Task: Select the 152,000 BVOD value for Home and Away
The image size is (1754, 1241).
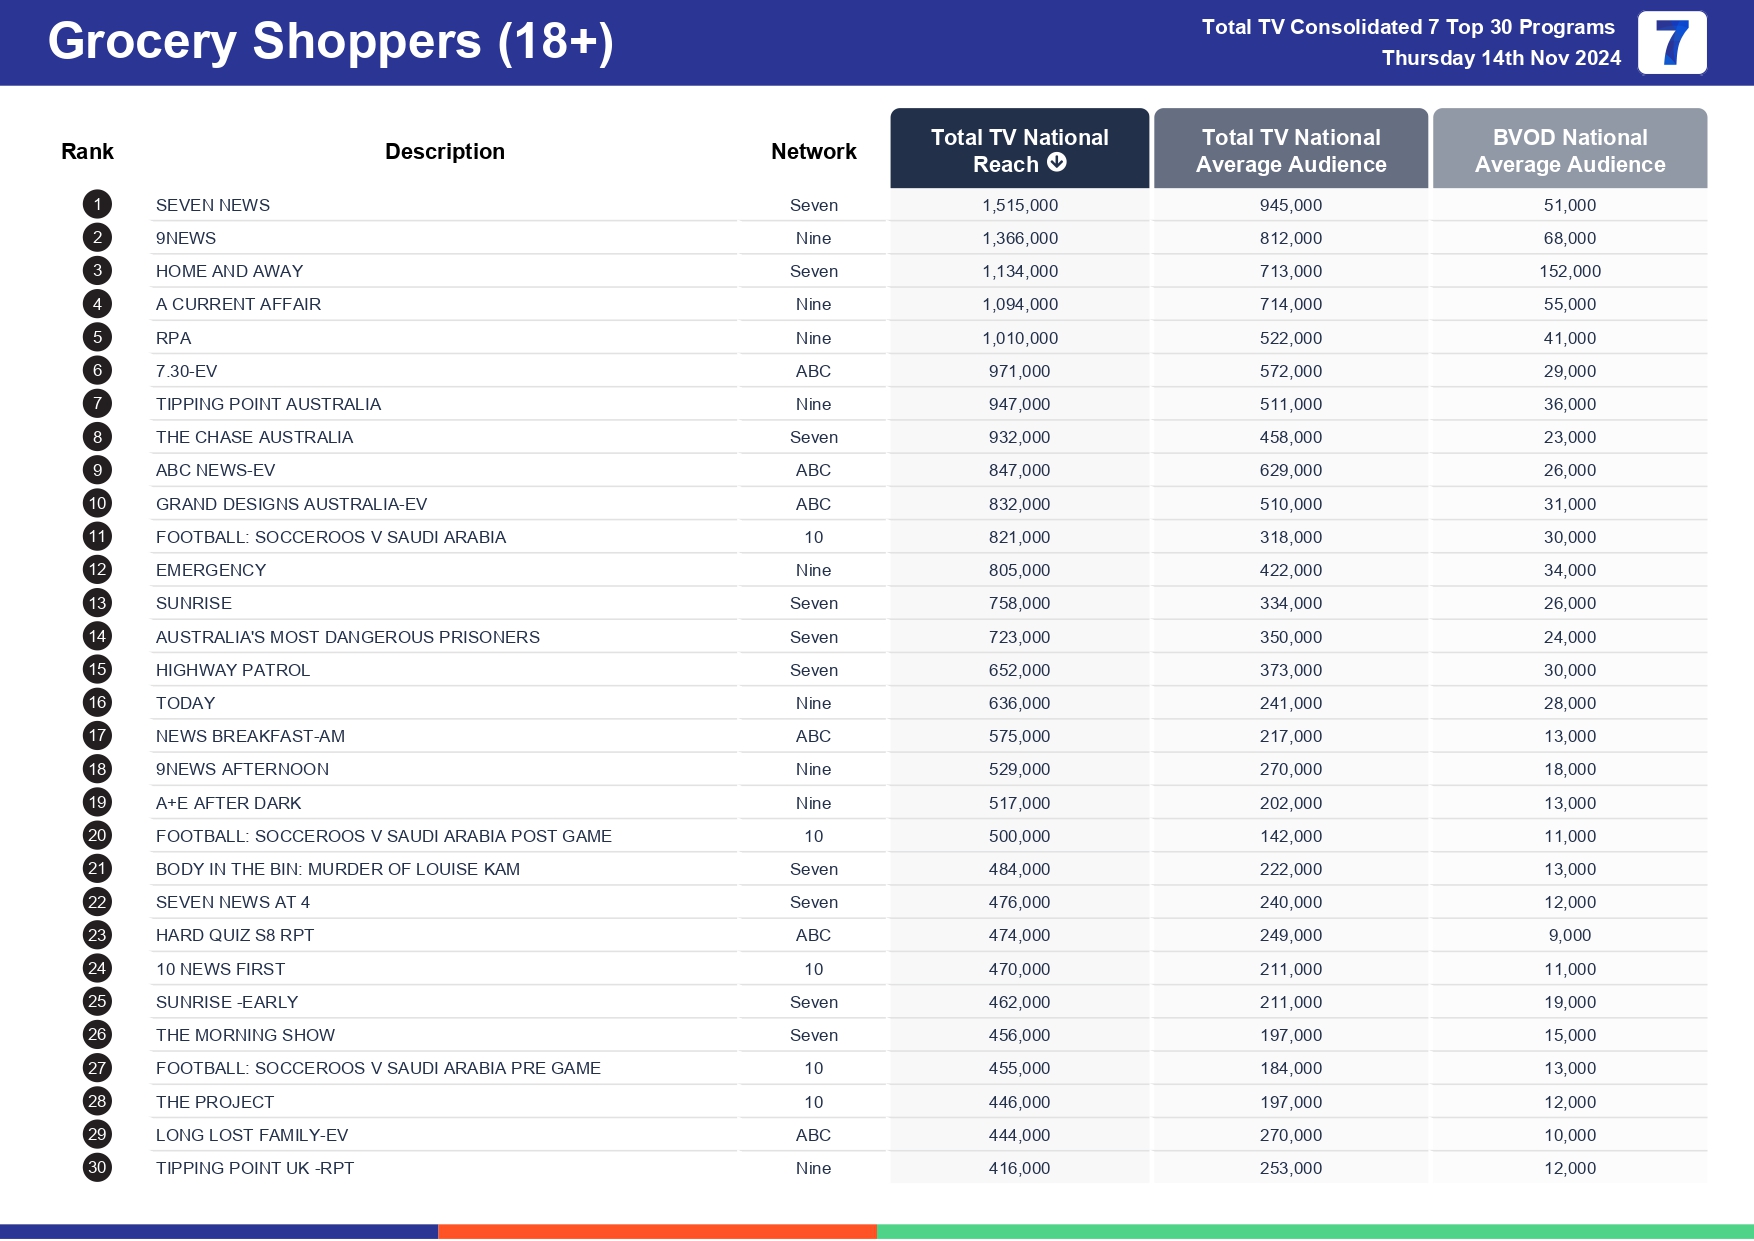Action: tap(1569, 271)
